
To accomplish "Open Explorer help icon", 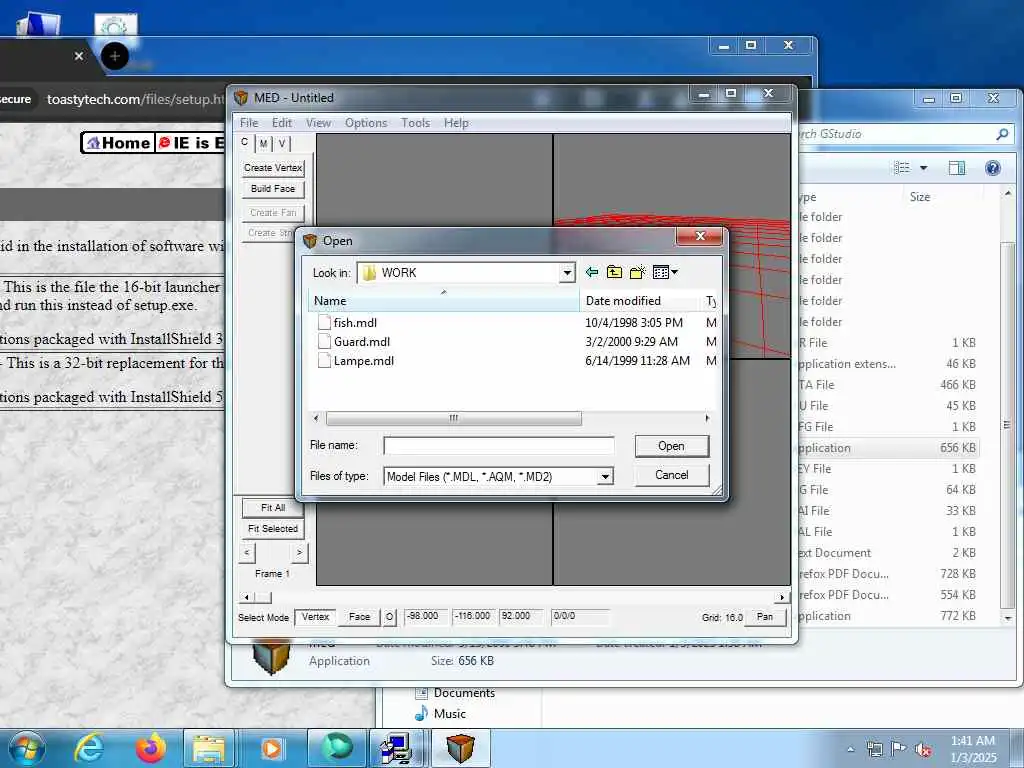I will [x=993, y=168].
